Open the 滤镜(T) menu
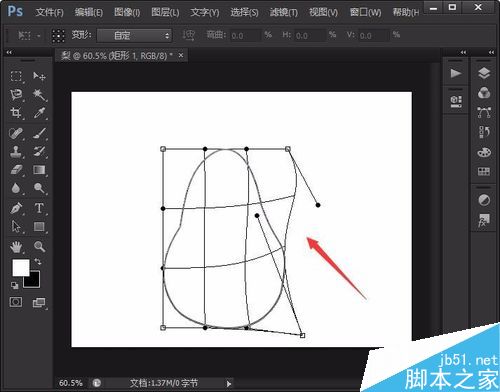500x392 pixels. [x=284, y=13]
